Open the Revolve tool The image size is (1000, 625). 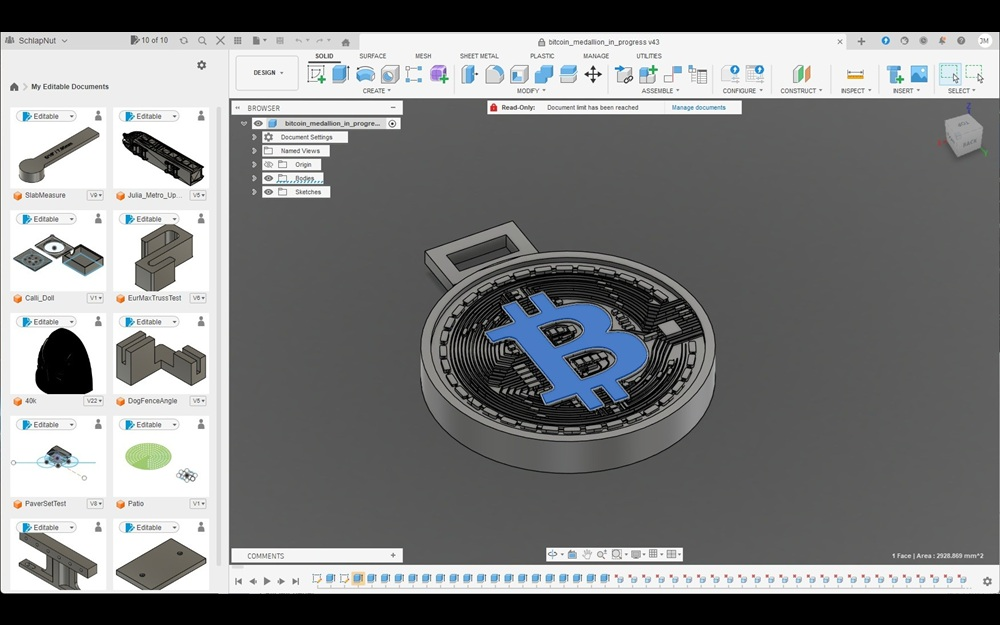tap(364, 75)
